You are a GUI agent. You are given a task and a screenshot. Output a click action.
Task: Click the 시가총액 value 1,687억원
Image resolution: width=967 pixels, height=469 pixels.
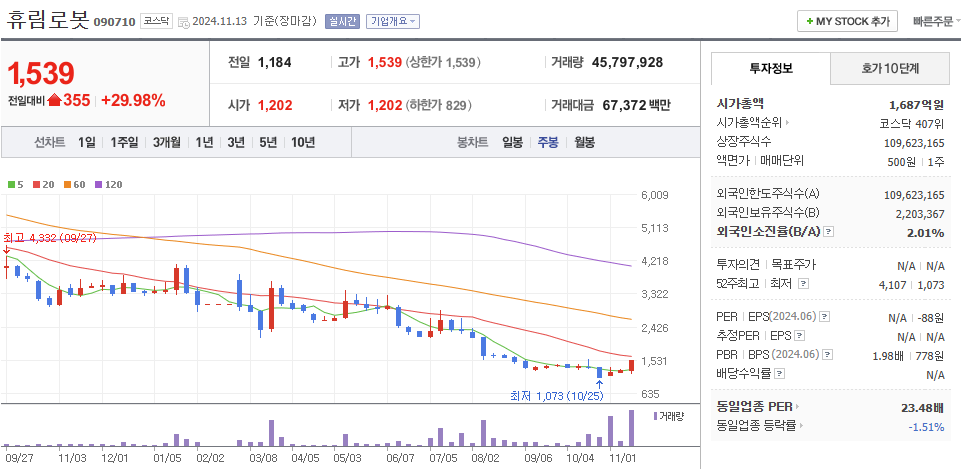tap(916, 104)
